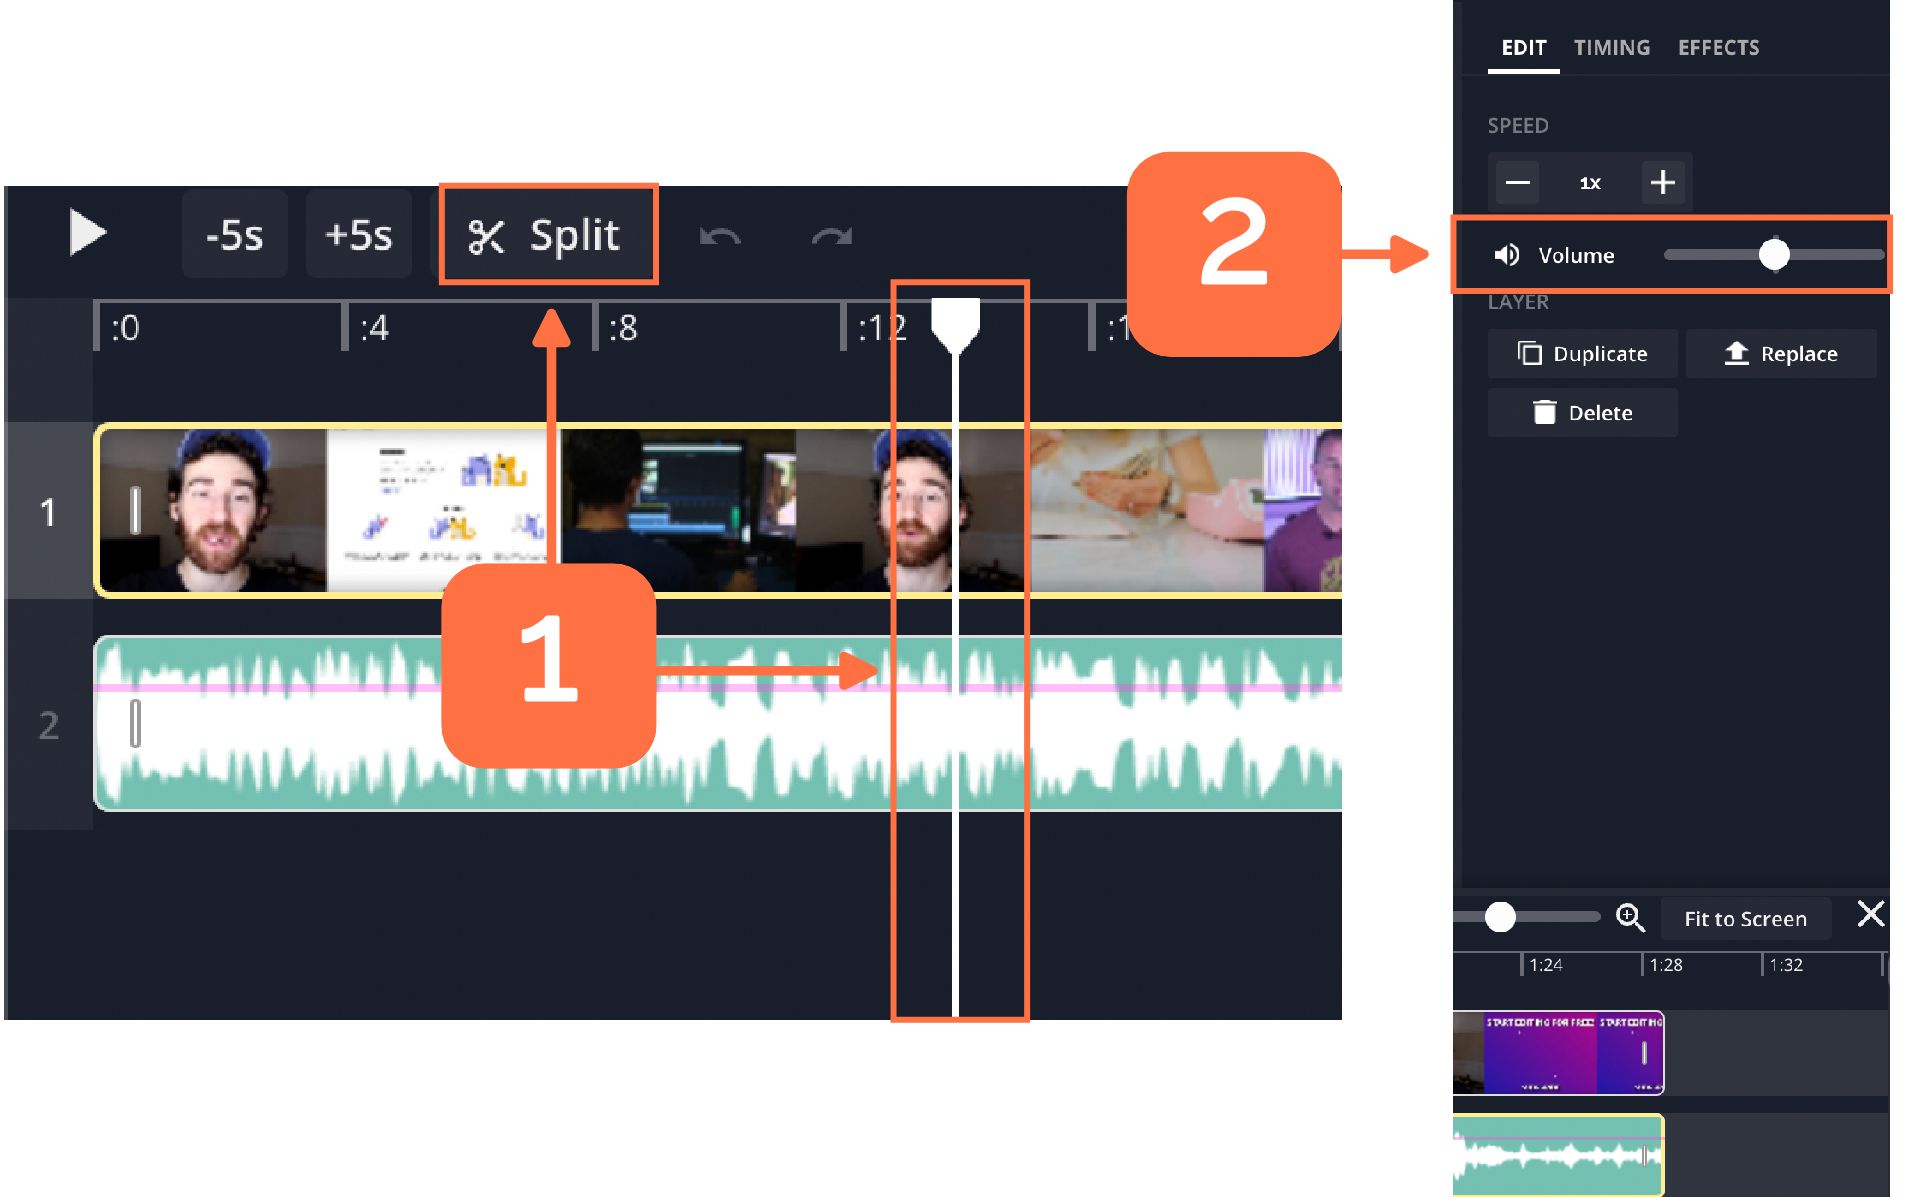Select the EDIT tab
The width and height of the screenshot is (1920, 1197).
(1523, 48)
